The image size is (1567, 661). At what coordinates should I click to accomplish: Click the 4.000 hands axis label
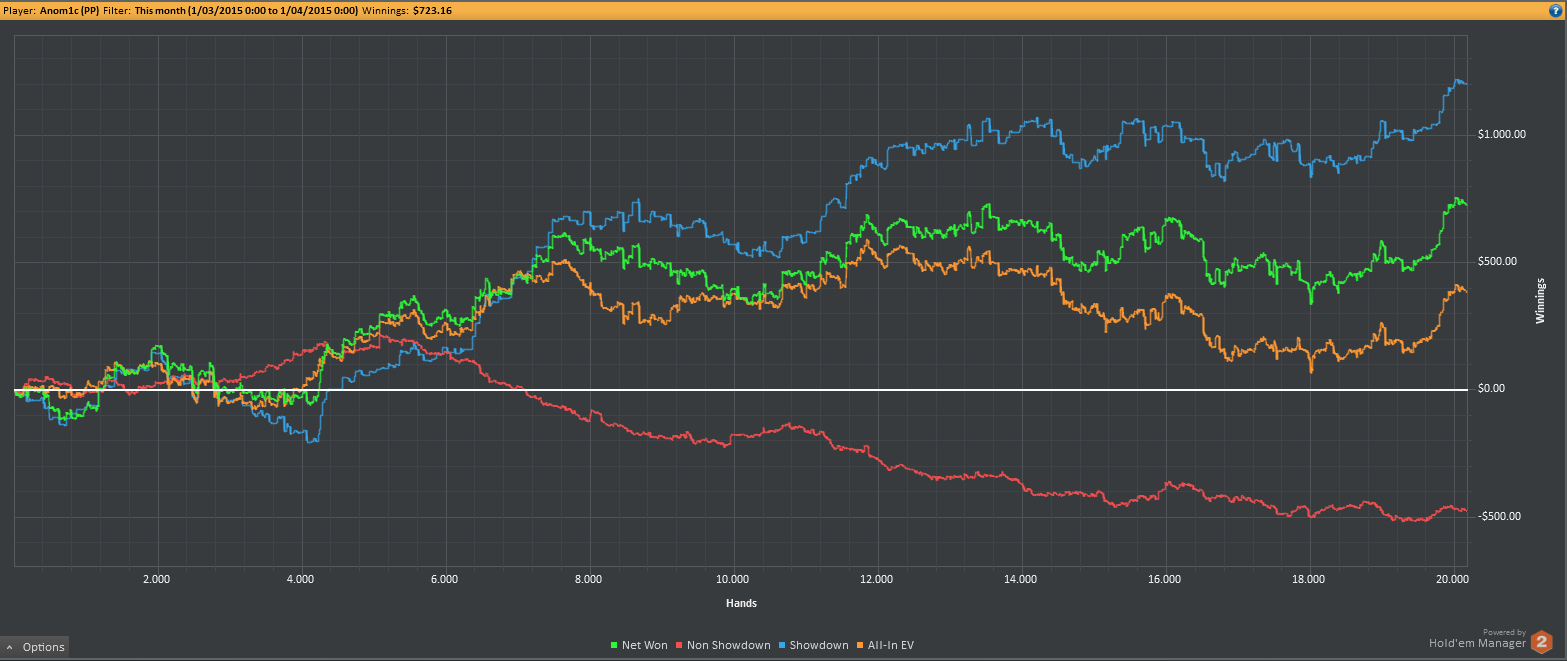click(300, 579)
